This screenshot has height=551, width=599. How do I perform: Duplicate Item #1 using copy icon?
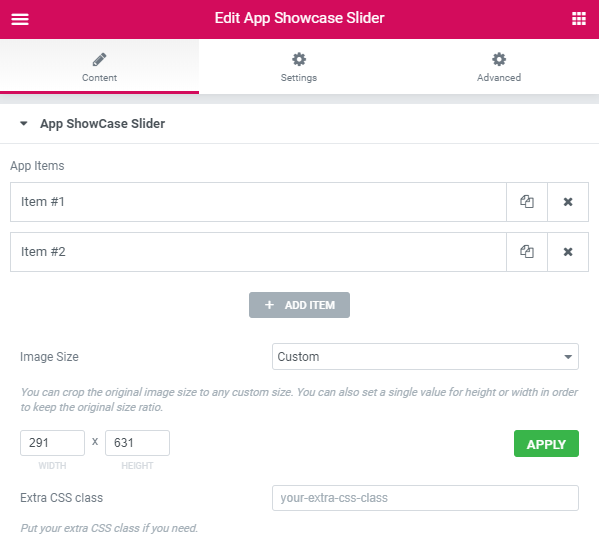tap(527, 202)
